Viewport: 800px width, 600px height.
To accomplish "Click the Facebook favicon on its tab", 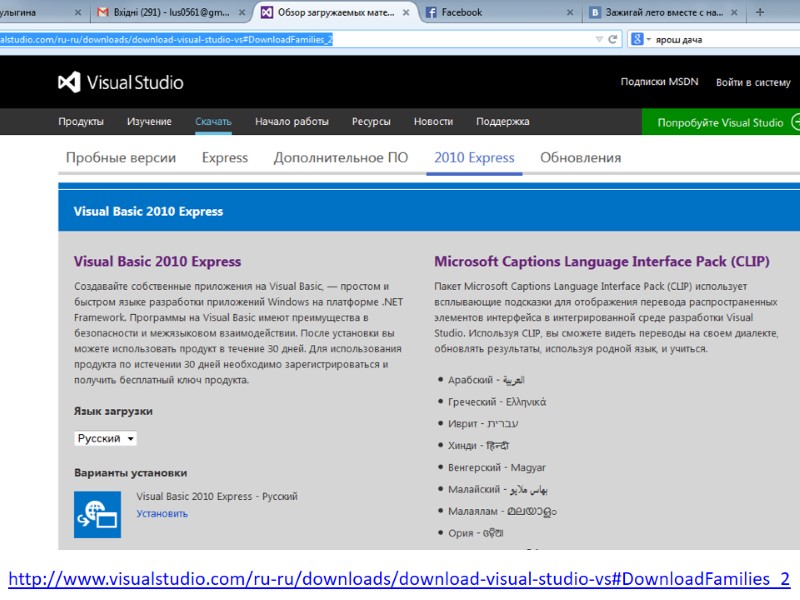I will coord(431,12).
